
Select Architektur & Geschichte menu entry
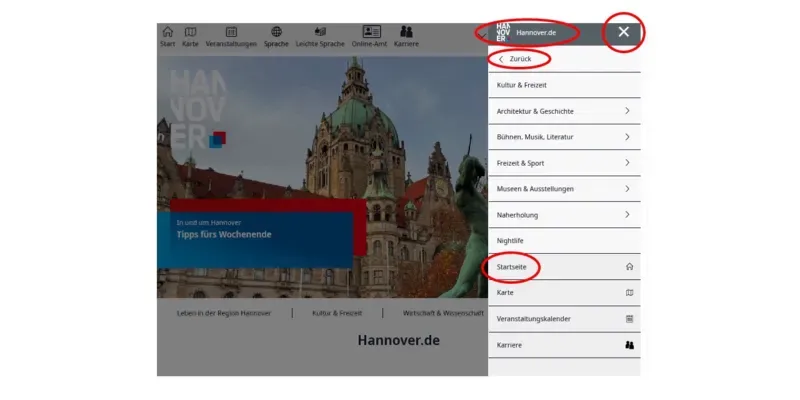coord(564,111)
